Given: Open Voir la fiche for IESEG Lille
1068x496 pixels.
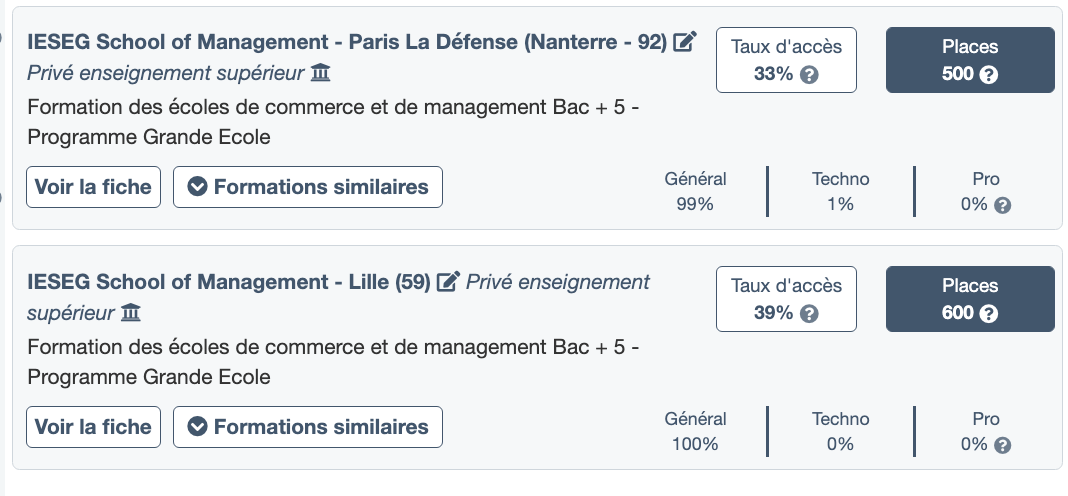Looking at the screenshot, I should (93, 427).
